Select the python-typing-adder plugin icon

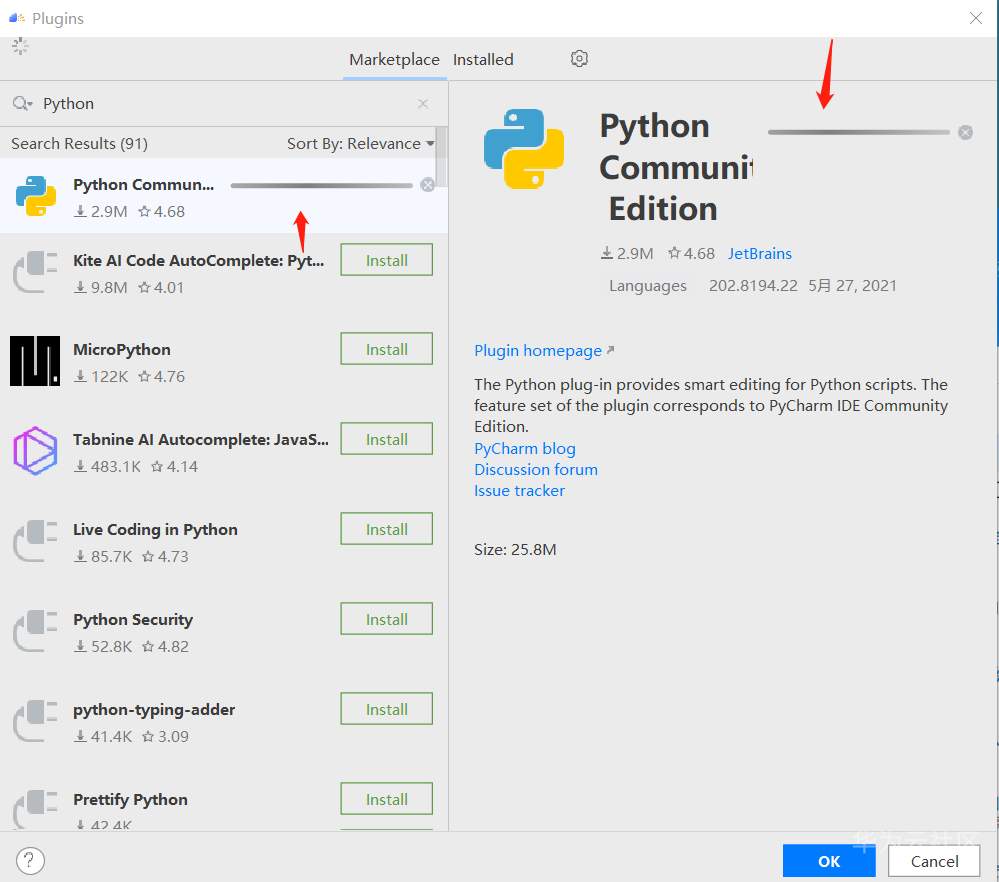click(x=36, y=721)
